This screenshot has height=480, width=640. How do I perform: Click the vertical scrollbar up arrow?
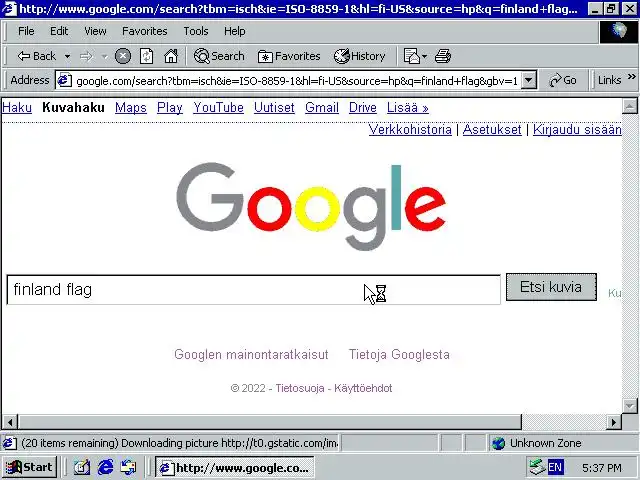(x=630, y=107)
